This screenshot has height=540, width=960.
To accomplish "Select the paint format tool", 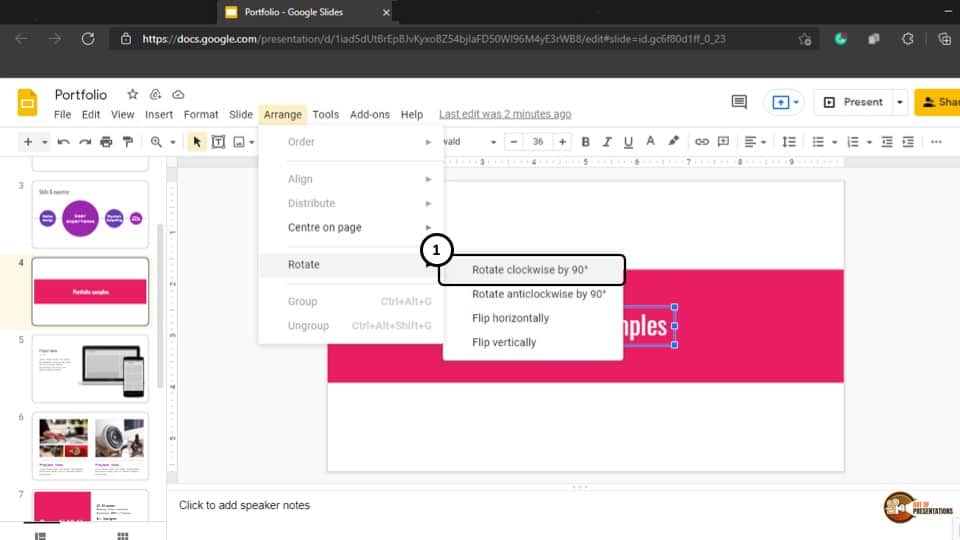I will pyautogui.click(x=128, y=142).
